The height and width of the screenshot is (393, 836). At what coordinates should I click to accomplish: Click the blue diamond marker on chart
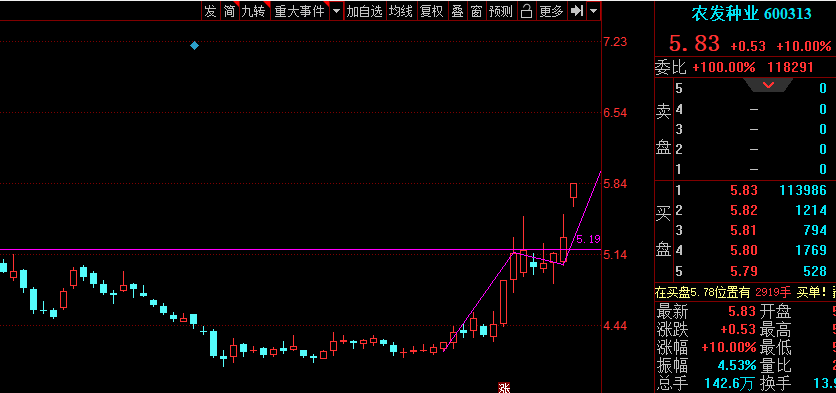pos(195,46)
